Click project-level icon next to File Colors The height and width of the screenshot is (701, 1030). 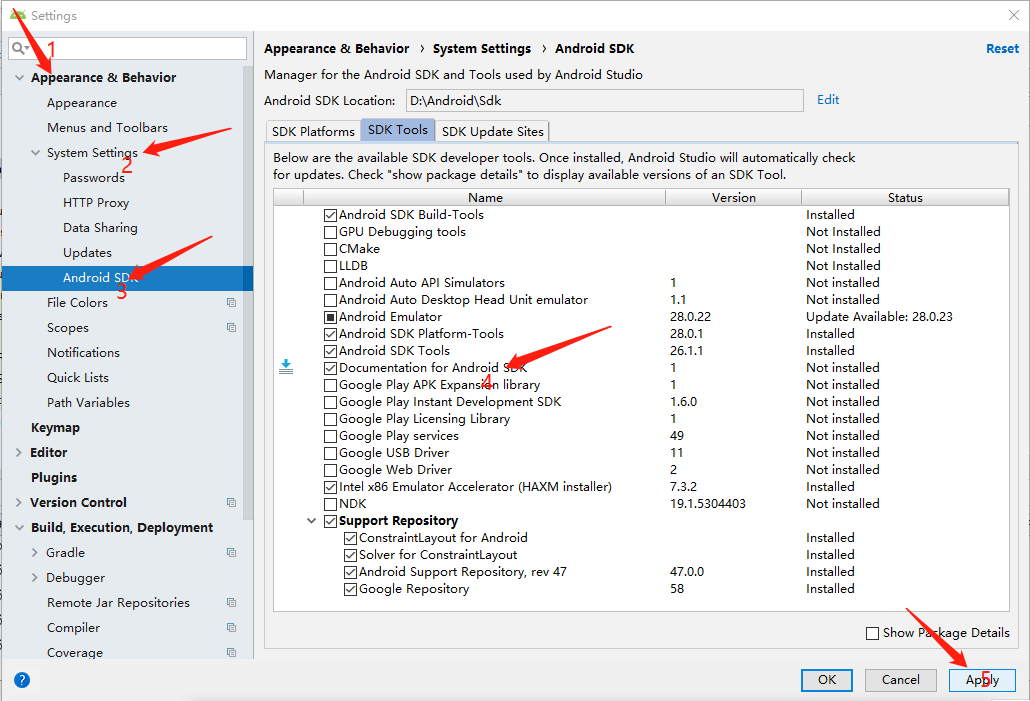(x=231, y=303)
